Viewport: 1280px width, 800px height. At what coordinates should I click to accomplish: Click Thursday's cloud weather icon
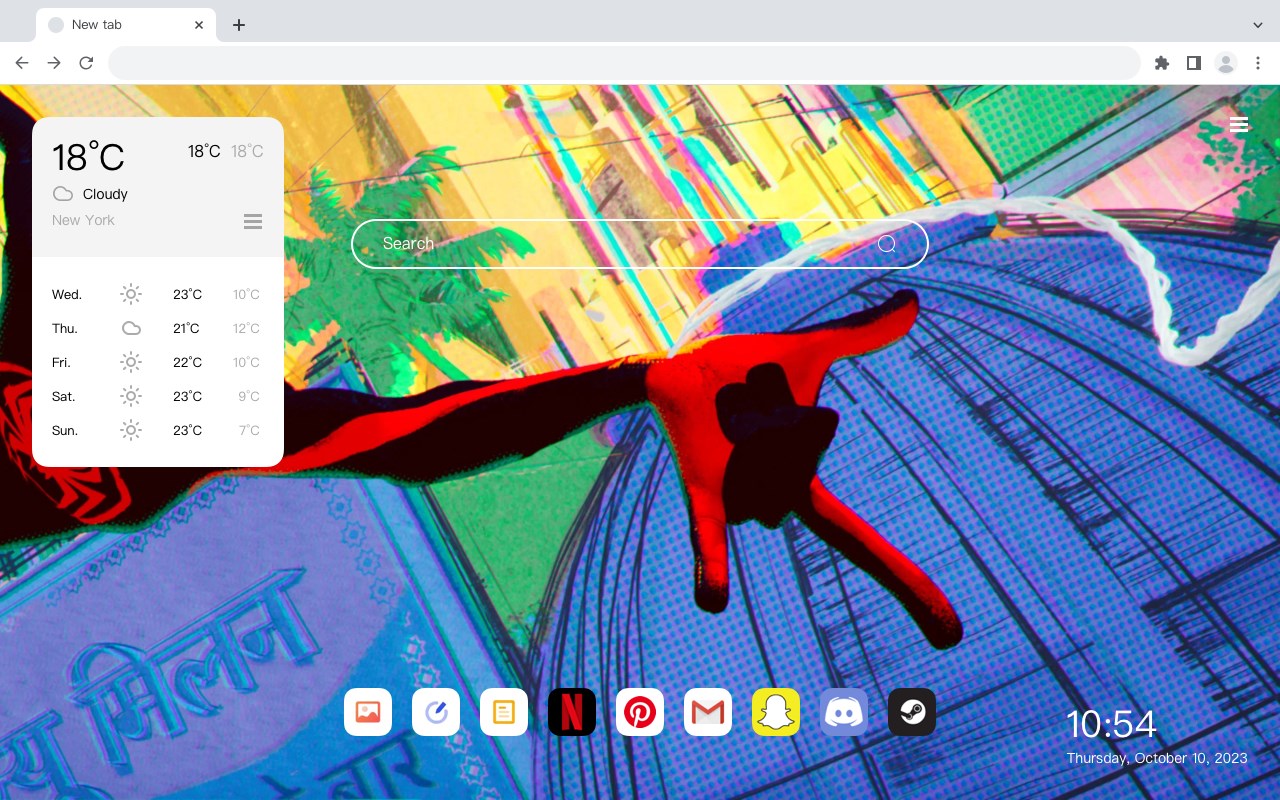coord(131,328)
